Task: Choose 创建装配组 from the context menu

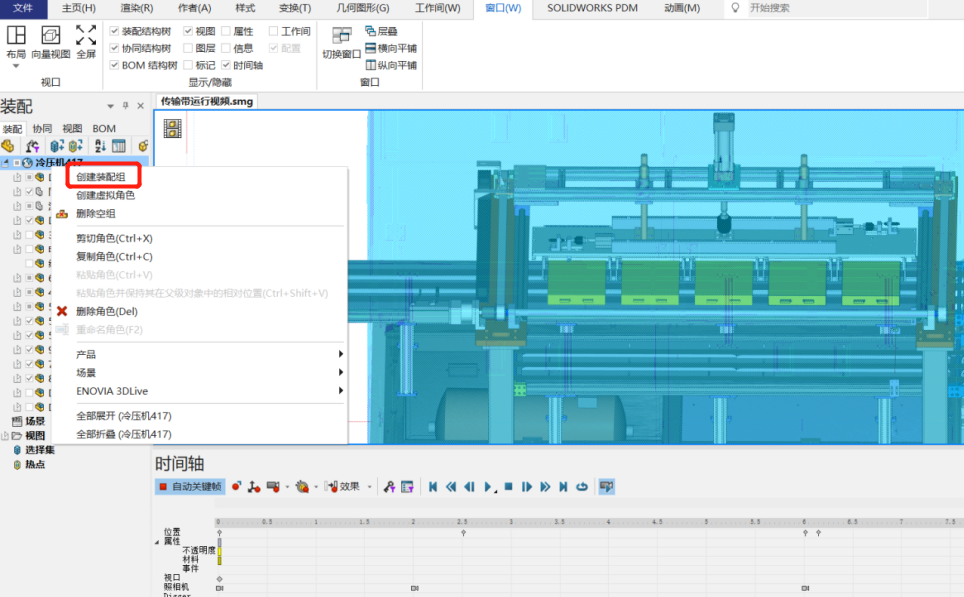Action: click(101, 177)
